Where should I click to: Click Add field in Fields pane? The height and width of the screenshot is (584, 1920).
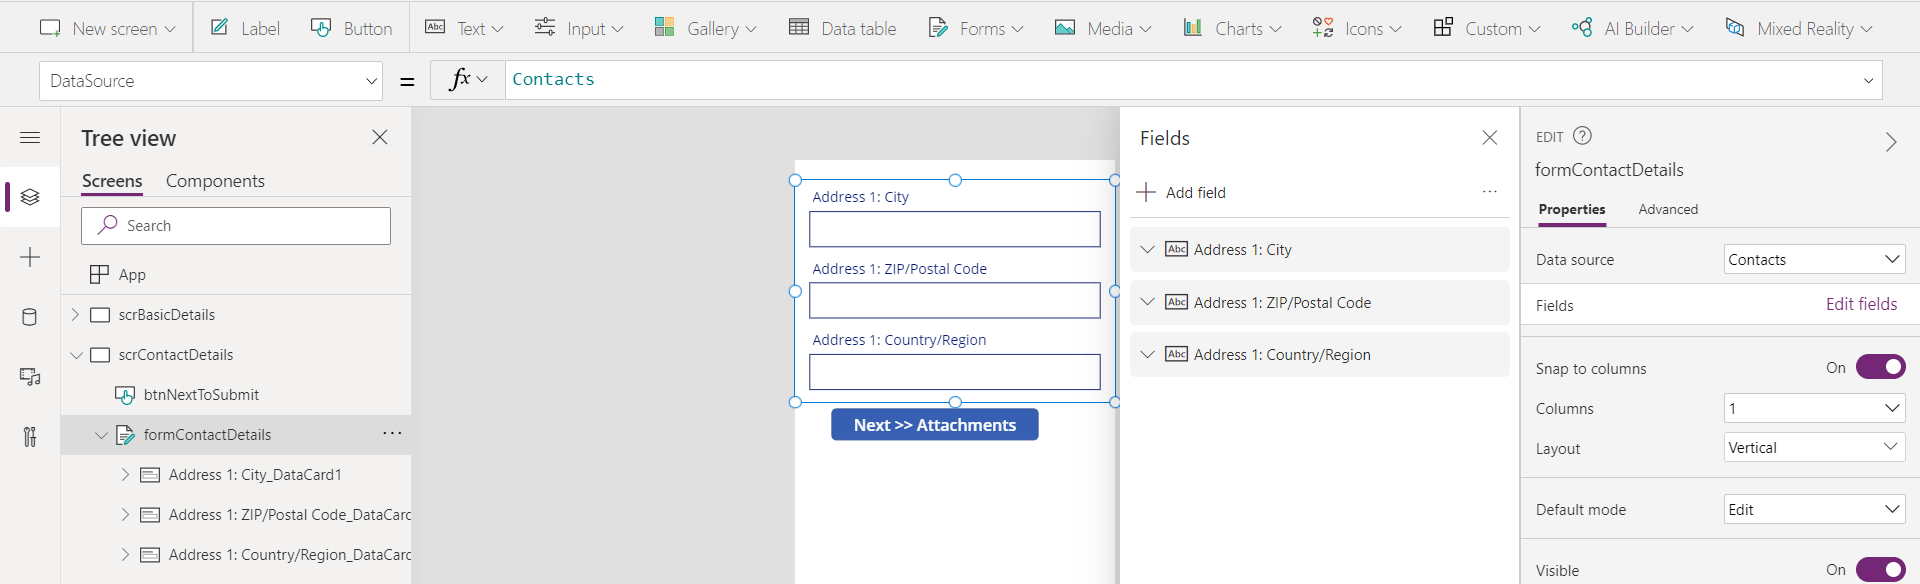click(1182, 192)
